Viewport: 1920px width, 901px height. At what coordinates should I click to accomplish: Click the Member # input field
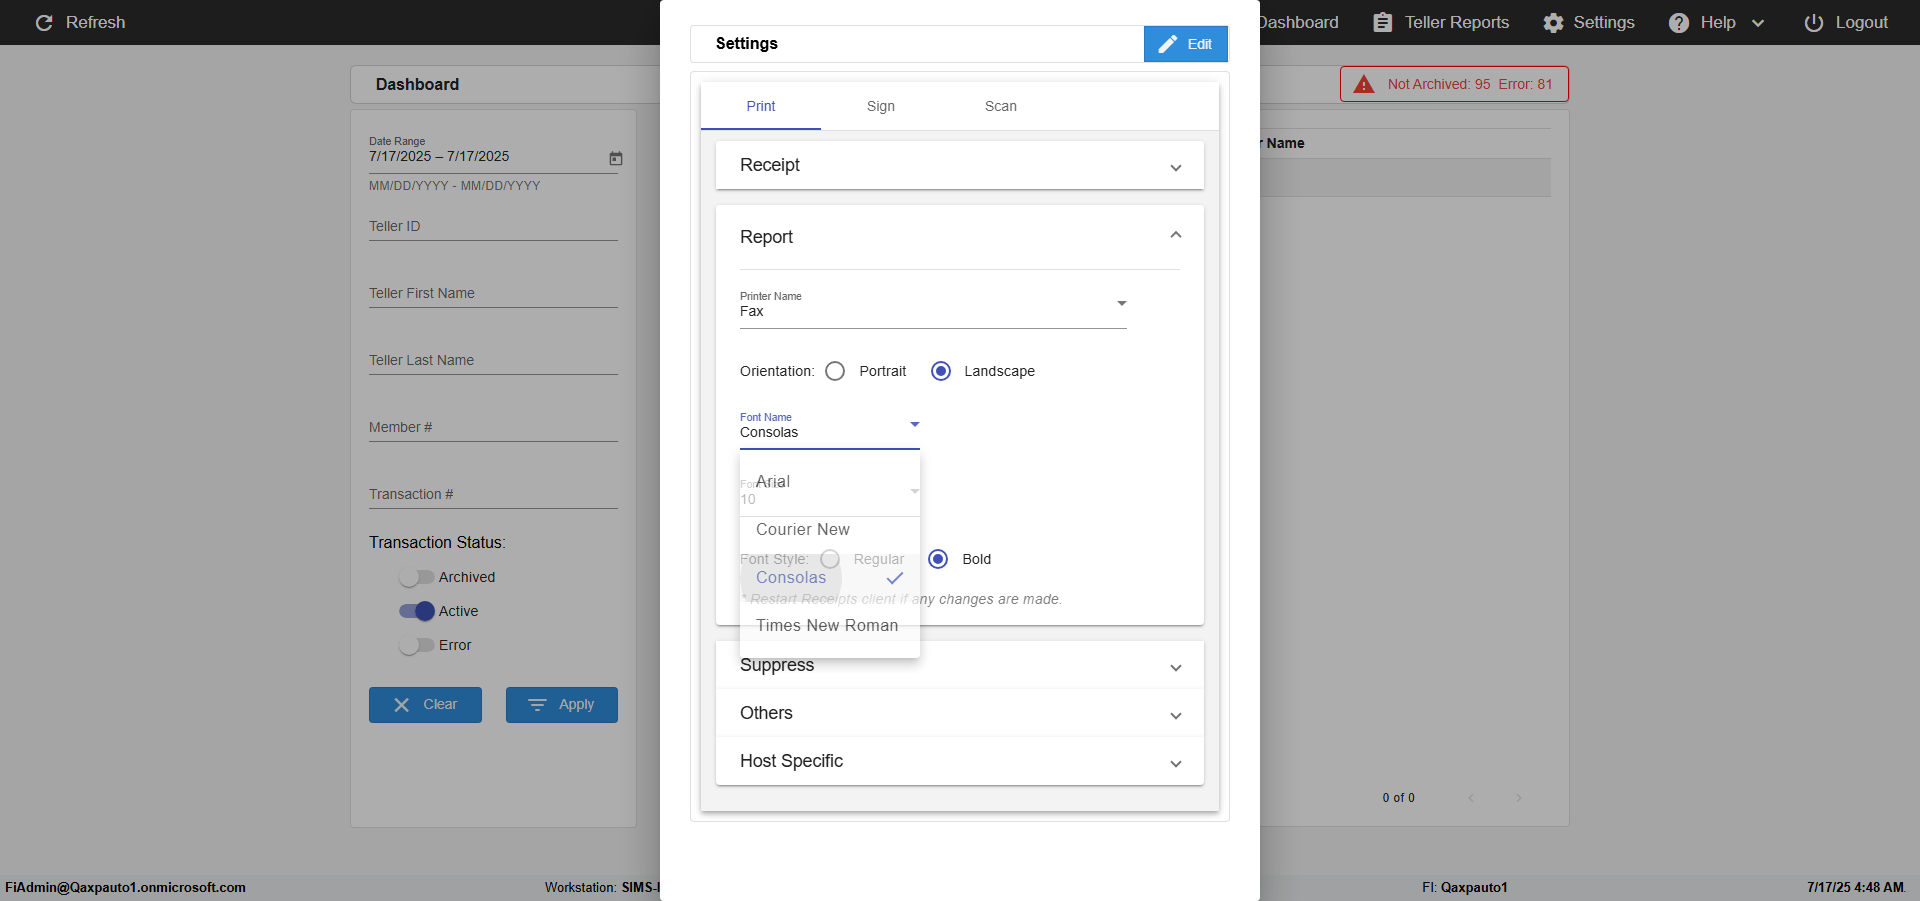(493, 427)
